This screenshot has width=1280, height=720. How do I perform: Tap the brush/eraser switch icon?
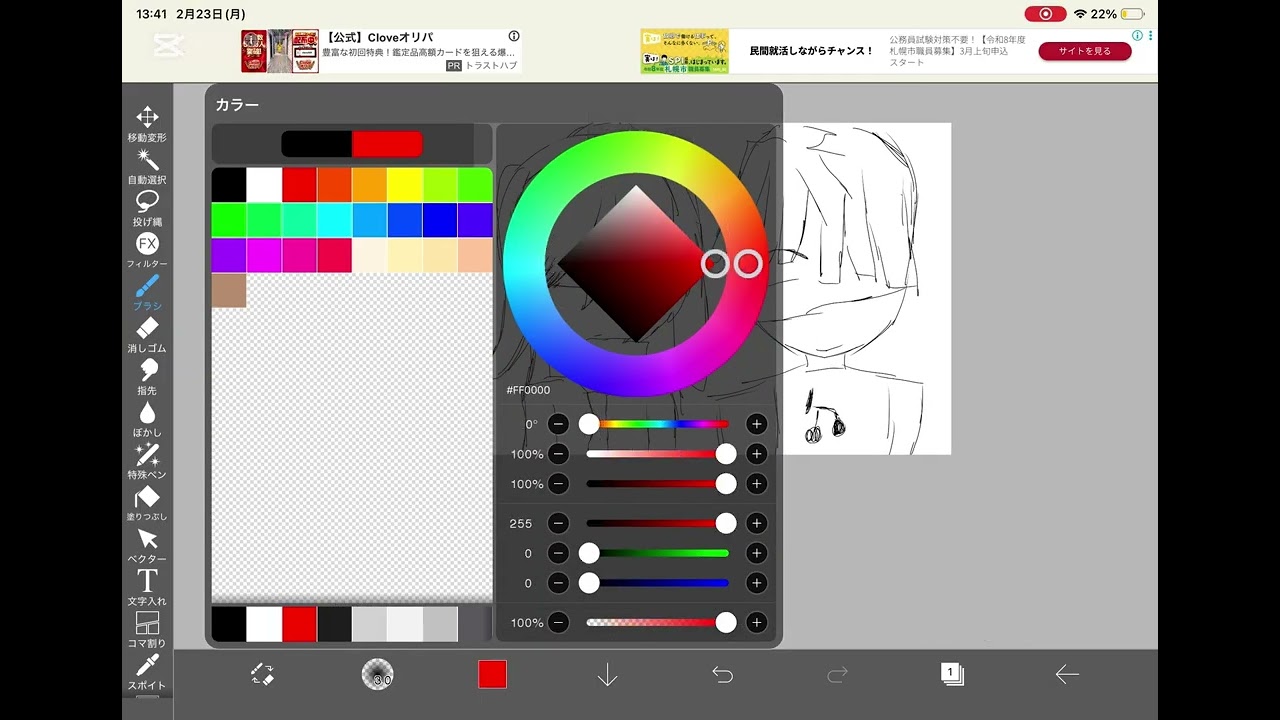262,674
